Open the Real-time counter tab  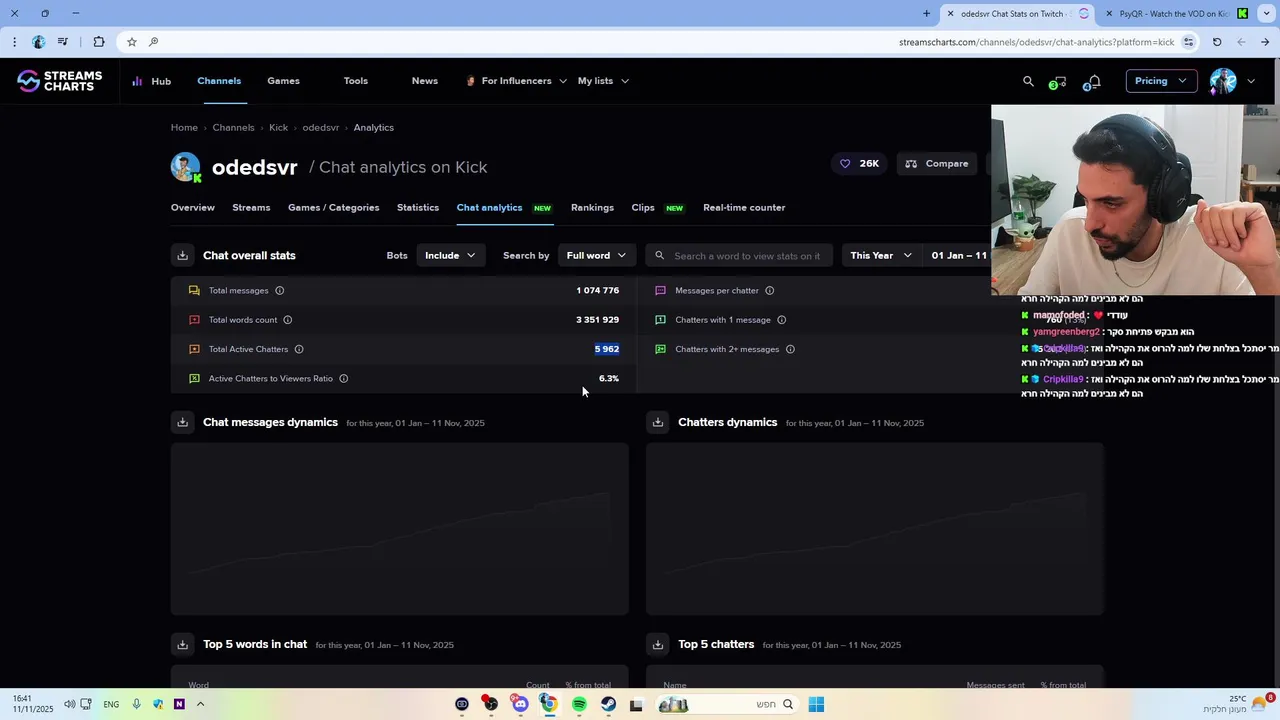[x=744, y=208]
